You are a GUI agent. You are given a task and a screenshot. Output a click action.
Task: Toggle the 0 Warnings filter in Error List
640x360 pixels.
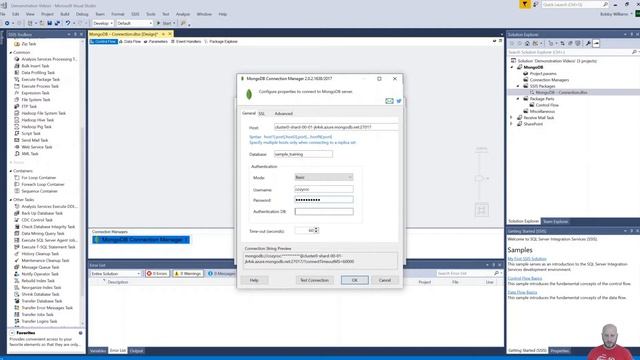(188, 273)
